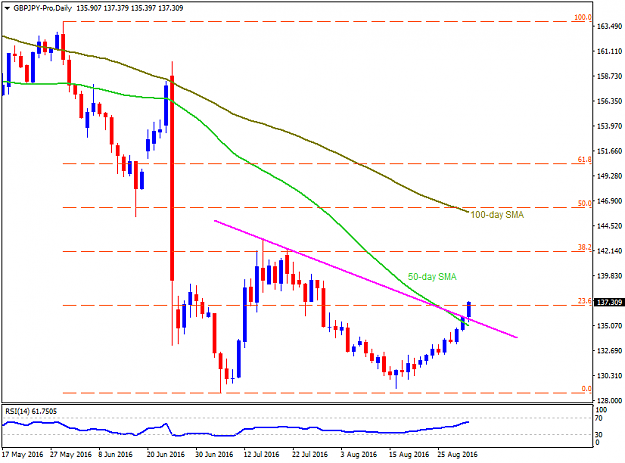Click the latest blue candle at 137.309
This screenshot has height=463, width=625.
click(469, 310)
